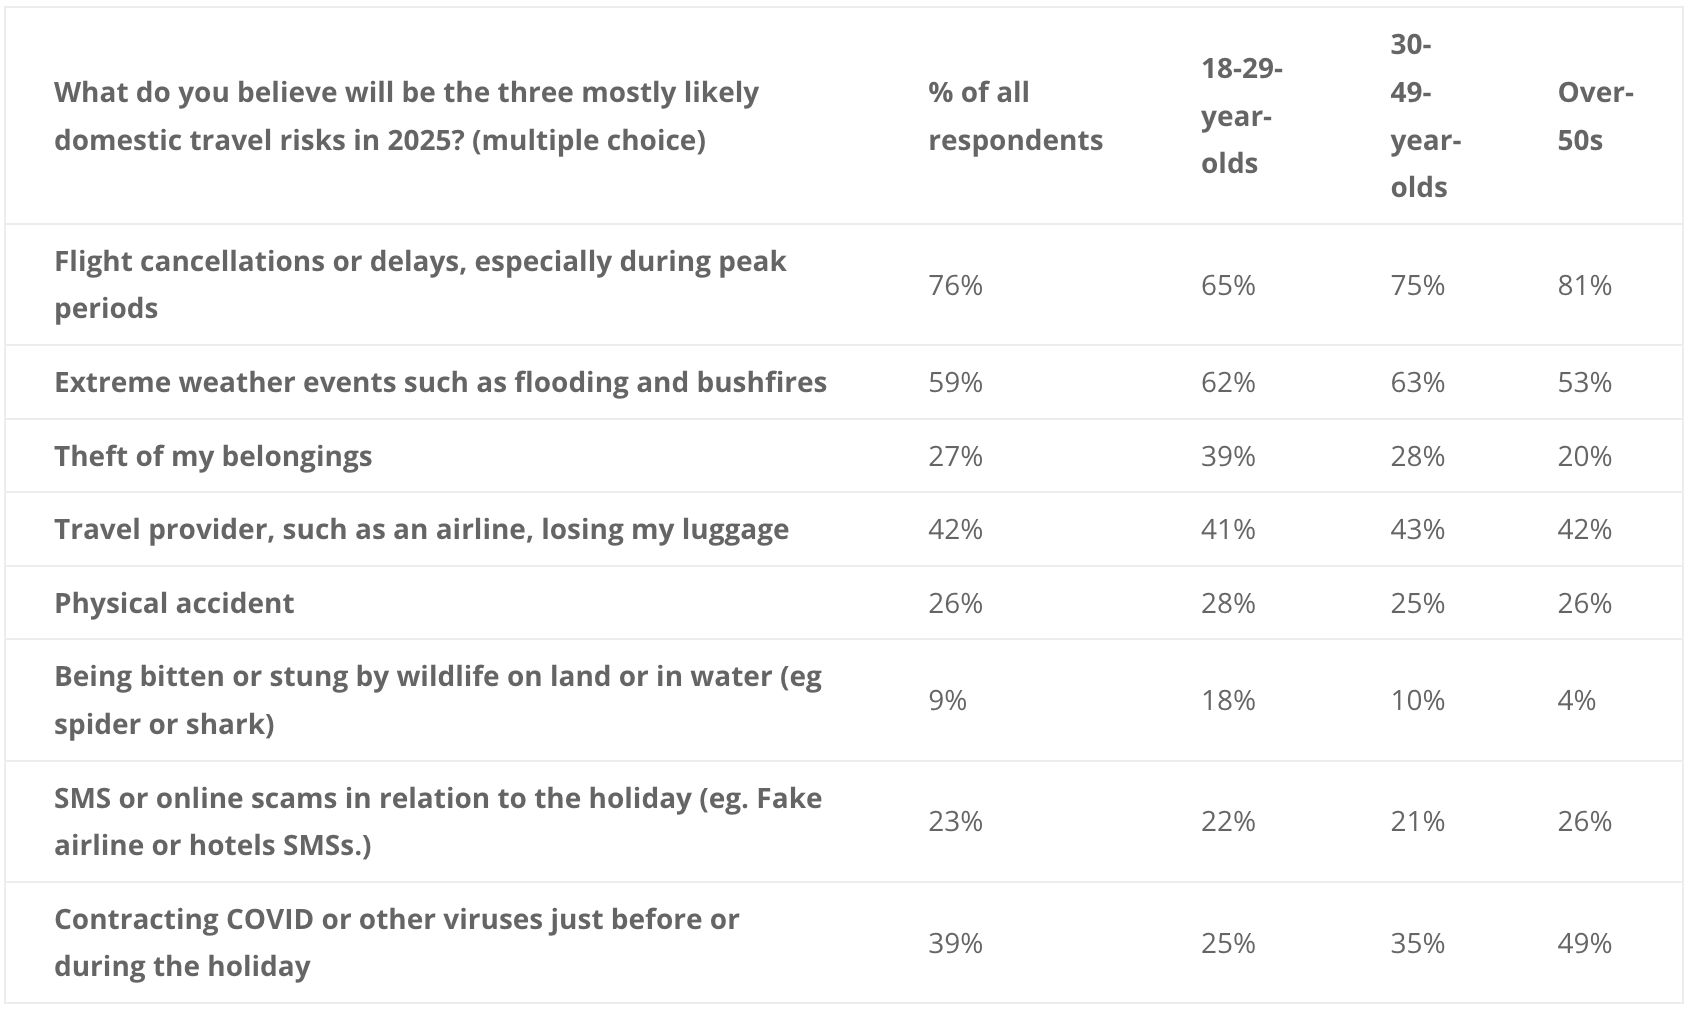Click the 39% theft value for 18-29-year-olds
Image resolution: width=1692 pixels, height=1012 pixels.
pos(1228,456)
